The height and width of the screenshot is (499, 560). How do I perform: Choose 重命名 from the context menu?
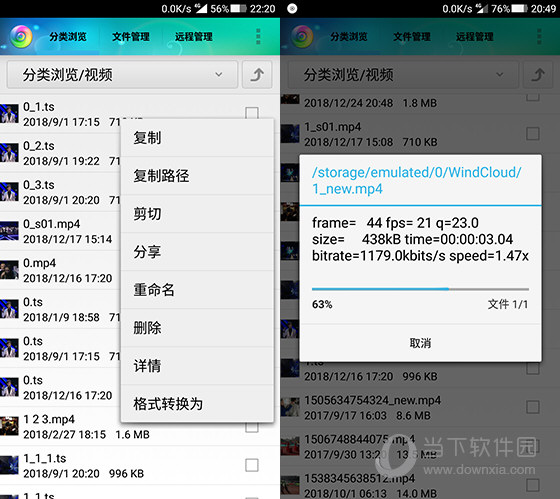click(x=198, y=290)
